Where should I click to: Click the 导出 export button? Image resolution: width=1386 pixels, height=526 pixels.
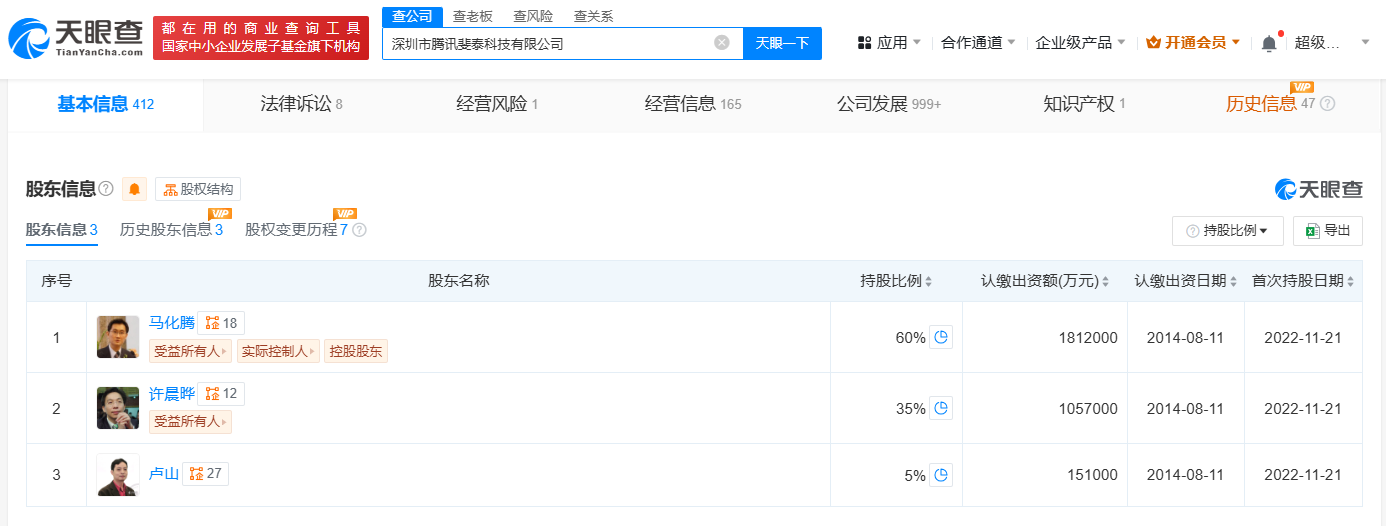[1328, 231]
